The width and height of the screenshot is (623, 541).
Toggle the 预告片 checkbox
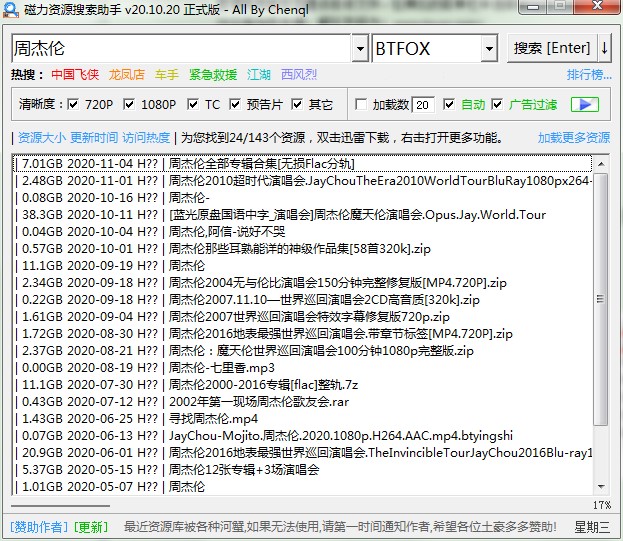coord(235,104)
